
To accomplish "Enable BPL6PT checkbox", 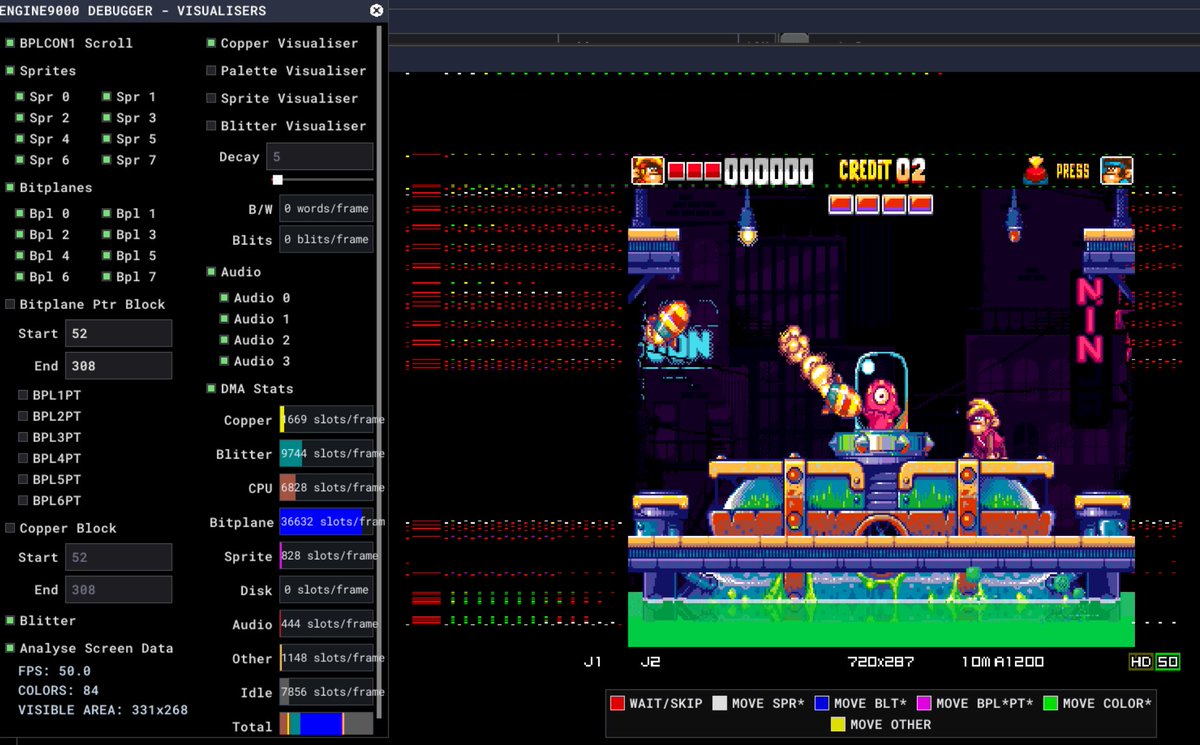I will tap(23, 500).
